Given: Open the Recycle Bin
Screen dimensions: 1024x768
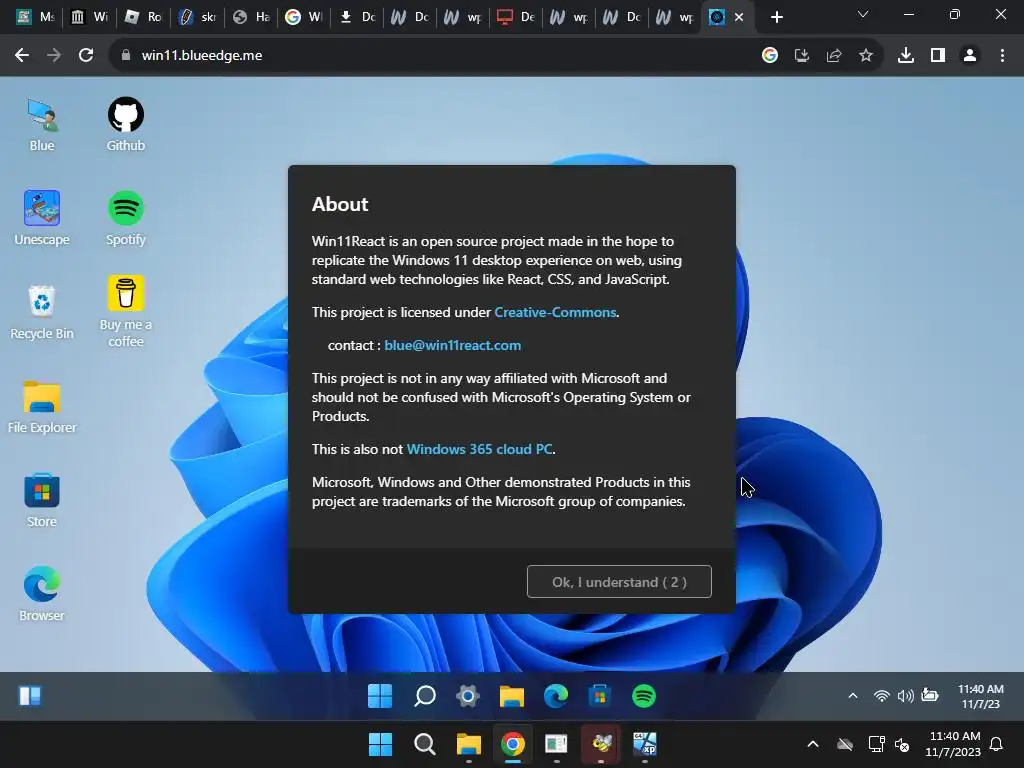Looking at the screenshot, I should 42,312.
